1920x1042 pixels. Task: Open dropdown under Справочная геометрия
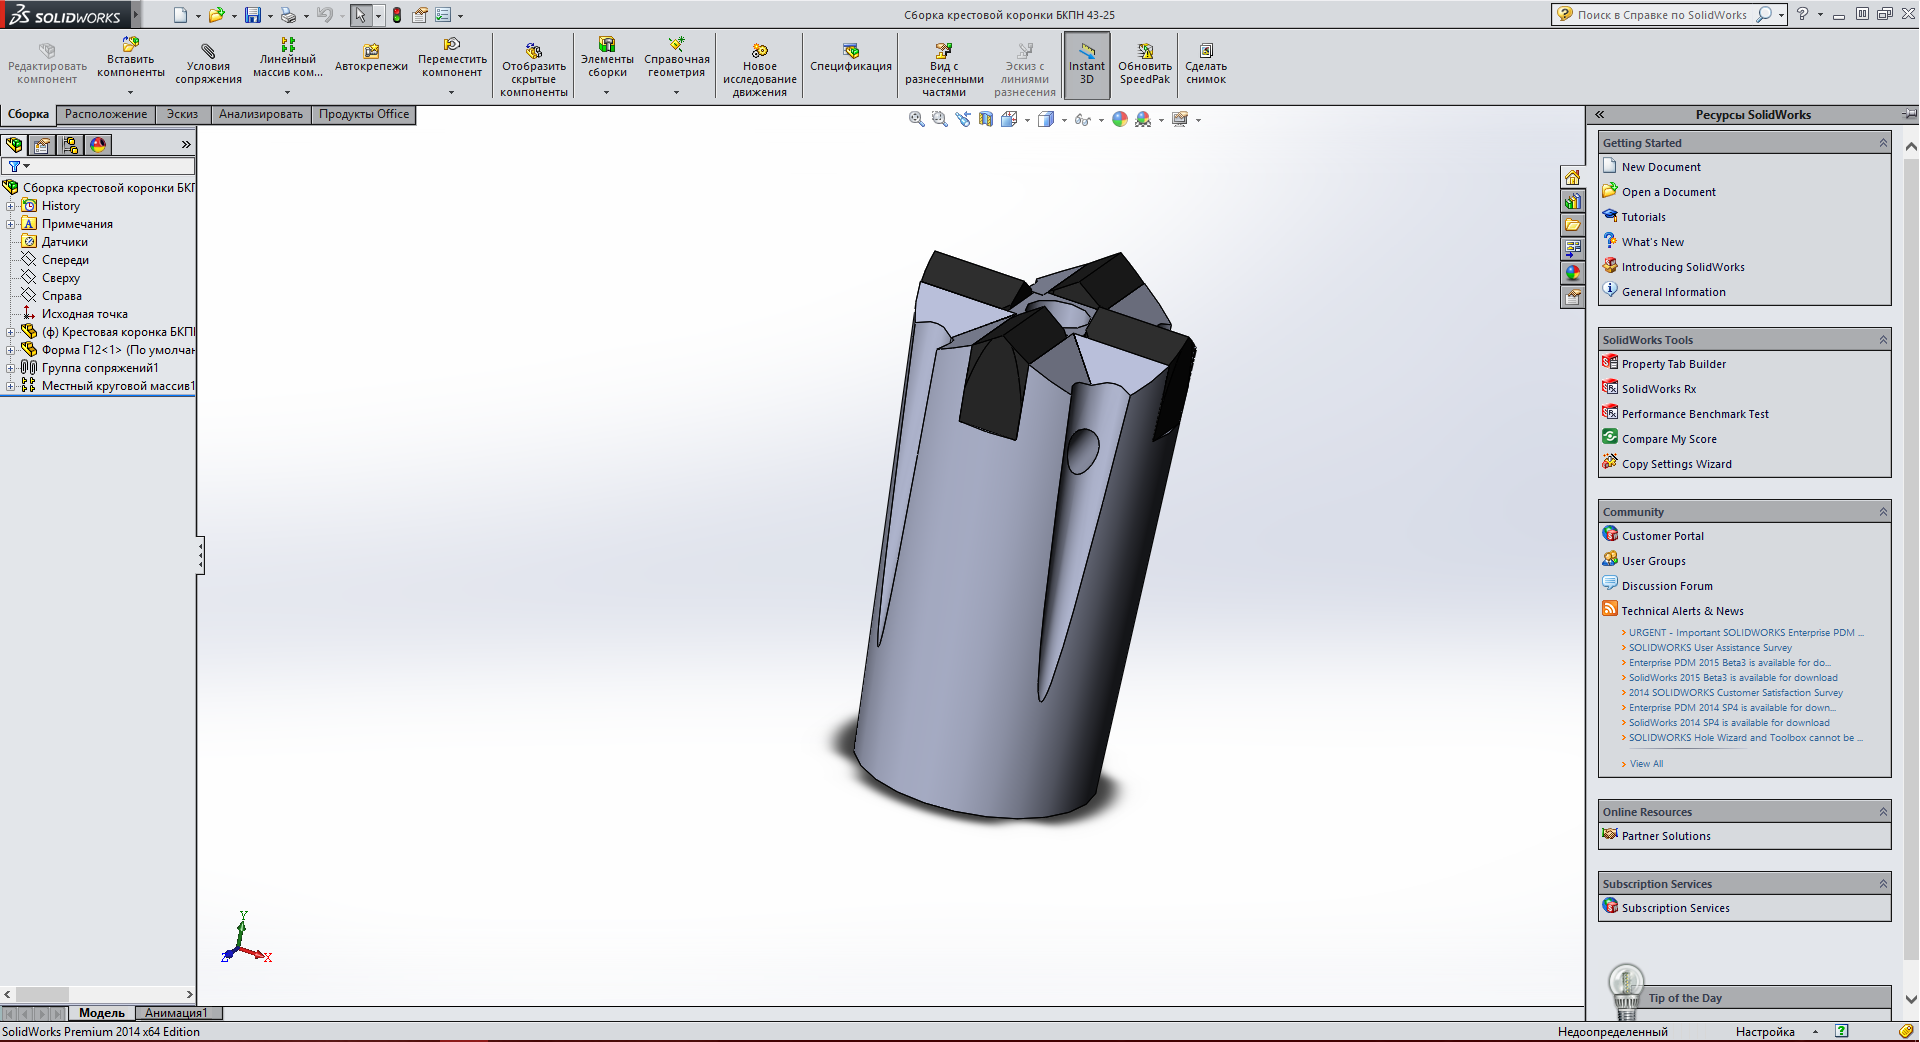[x=676, y=92]
